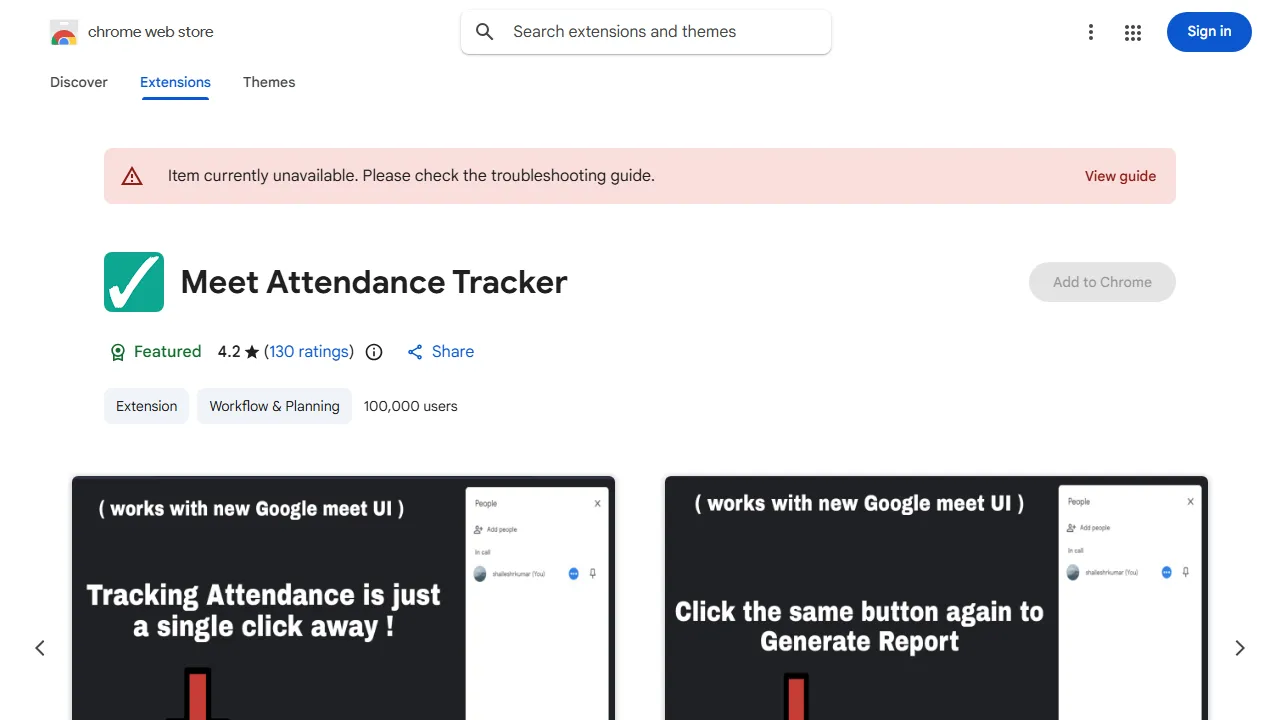Open the info icon next to ratings
Screen dimensions: 1280x720
[x=373, y=351]
